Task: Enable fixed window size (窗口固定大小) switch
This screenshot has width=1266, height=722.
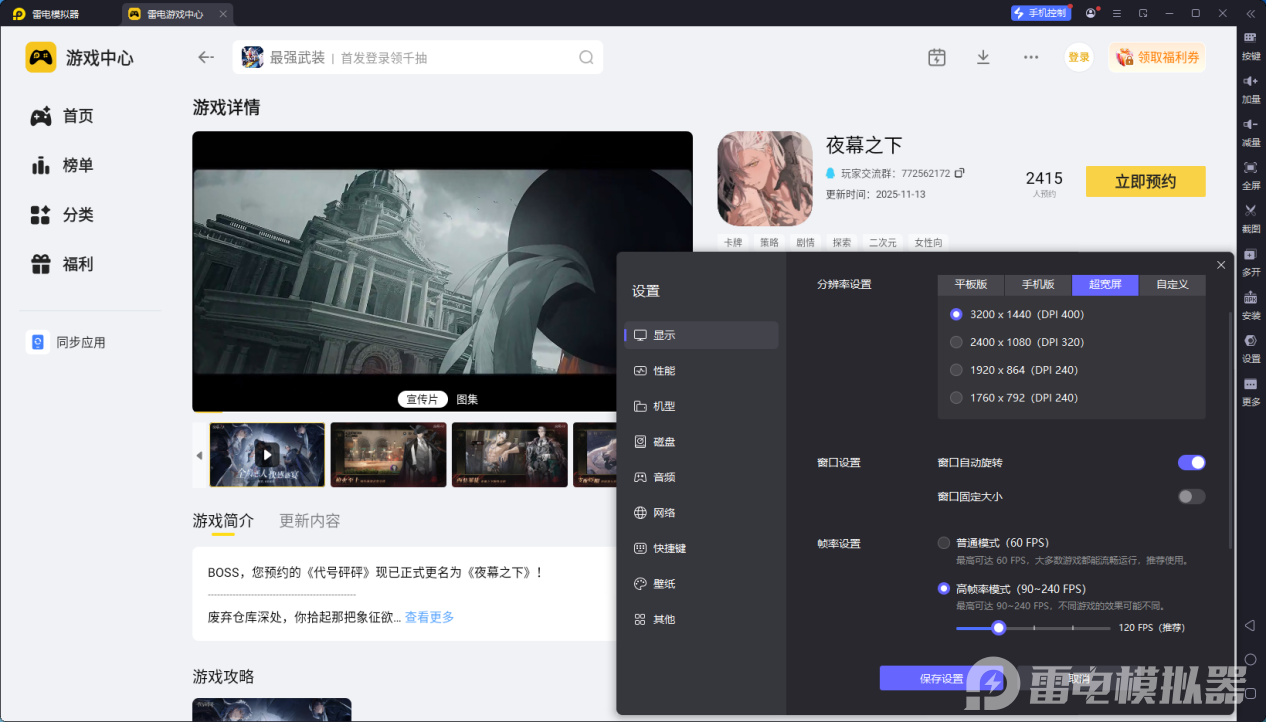Action: point(1191,497)
